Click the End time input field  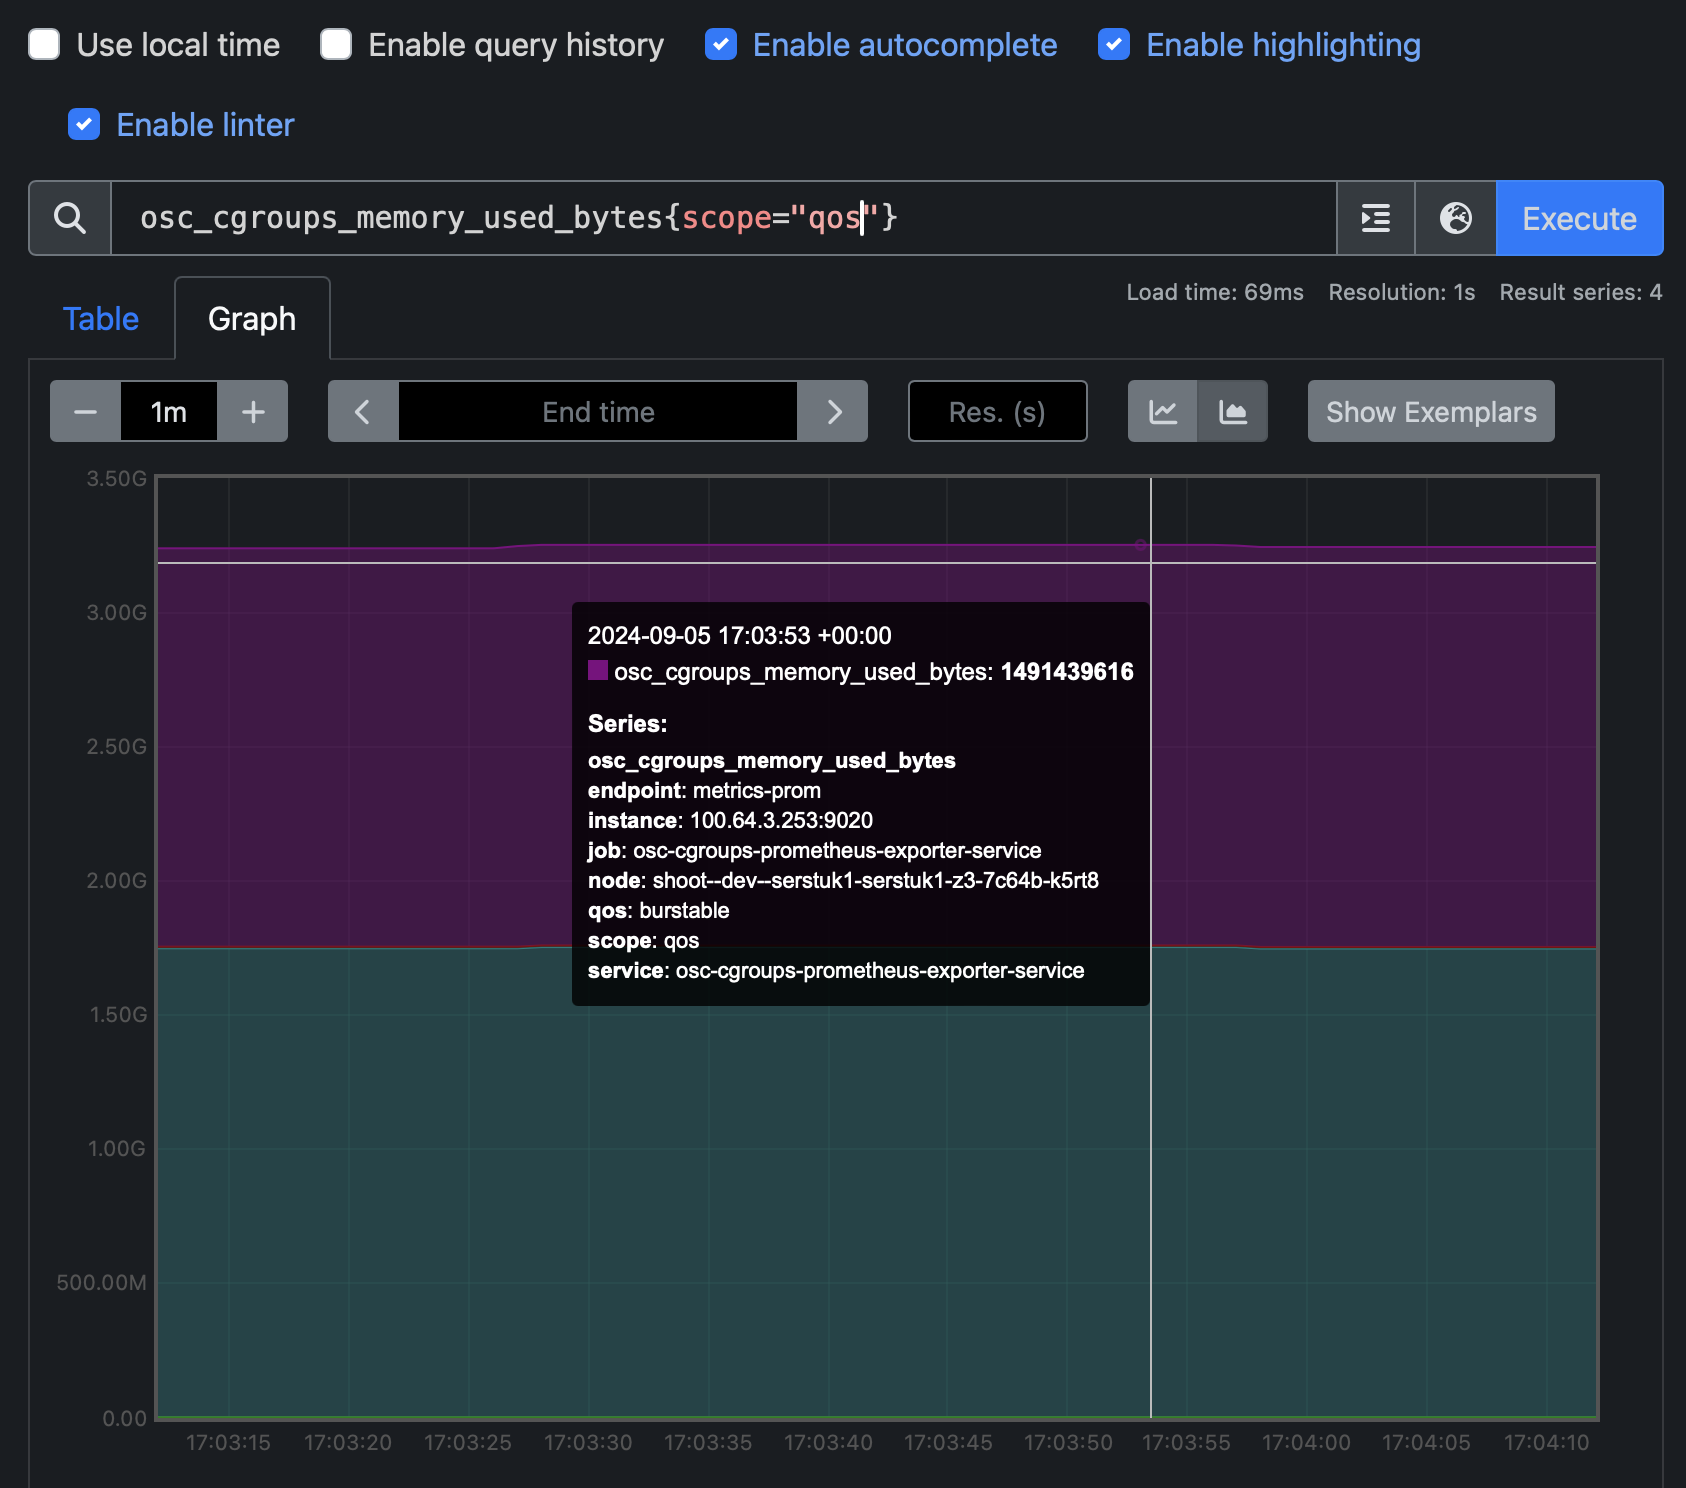click(x=598, y=411)
